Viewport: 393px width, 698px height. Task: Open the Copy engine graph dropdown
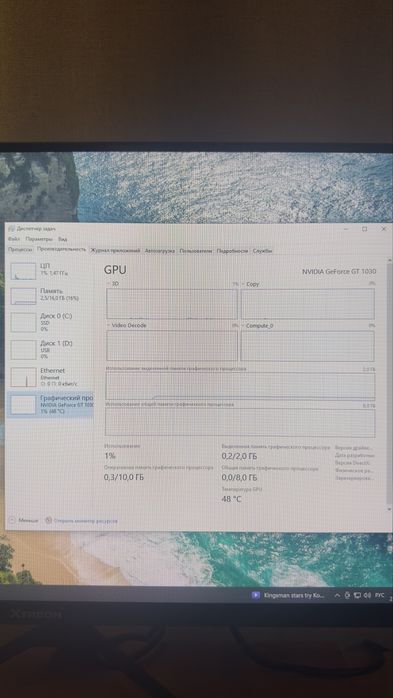pos(251,284)
